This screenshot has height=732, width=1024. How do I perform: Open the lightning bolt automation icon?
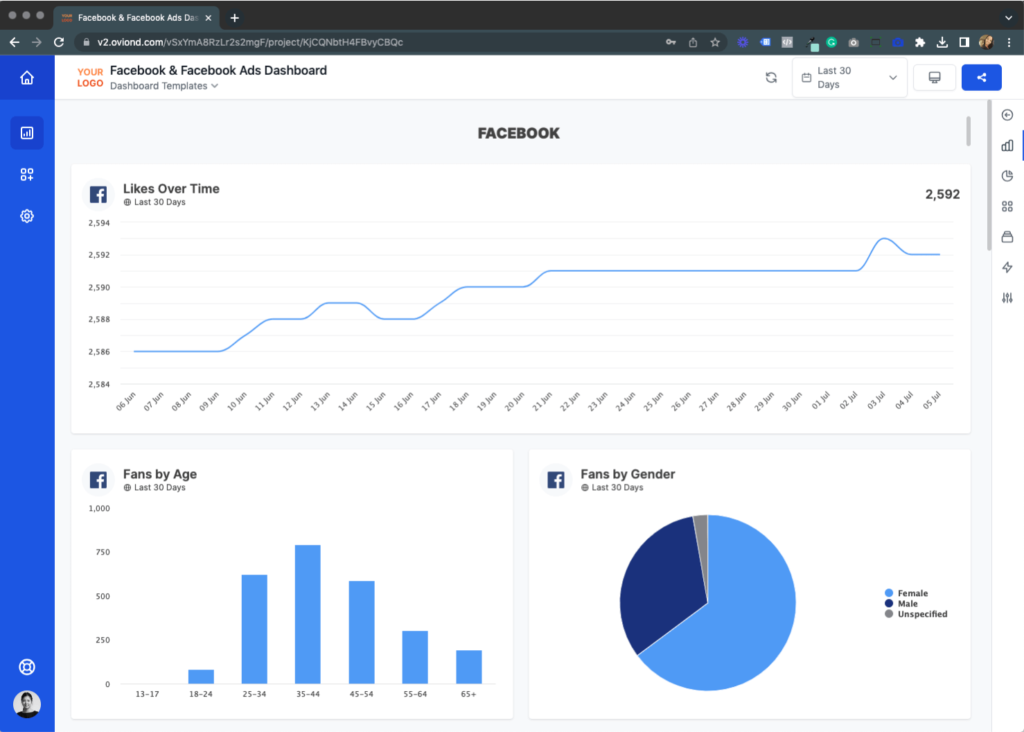pos(1008,267)
